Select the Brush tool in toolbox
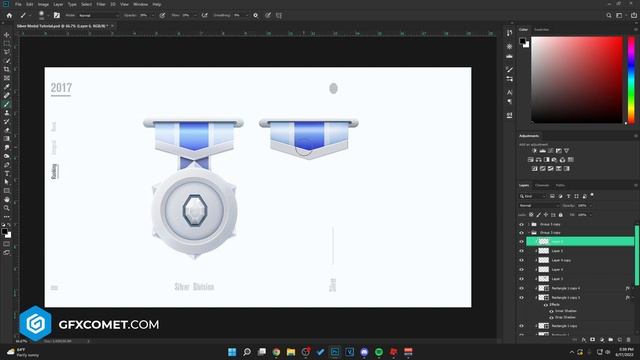This screenshot has width=640, height=360. (x=7, y=104)
